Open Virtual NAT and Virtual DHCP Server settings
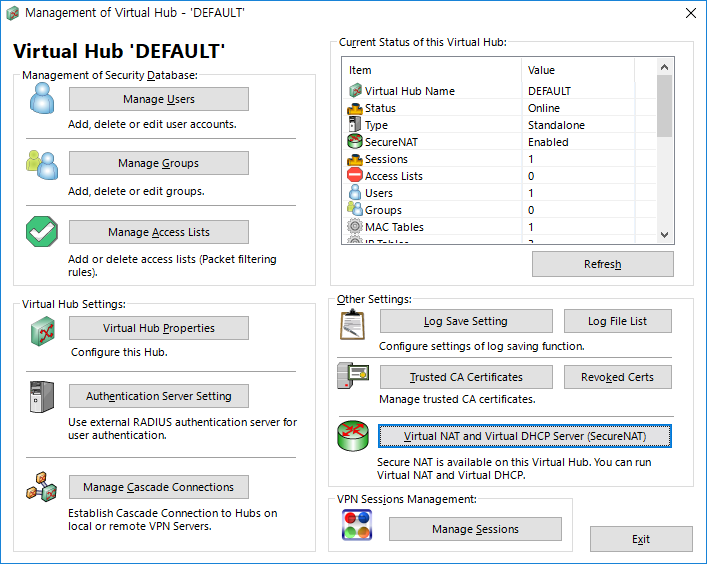 click(x=524, y=436)
